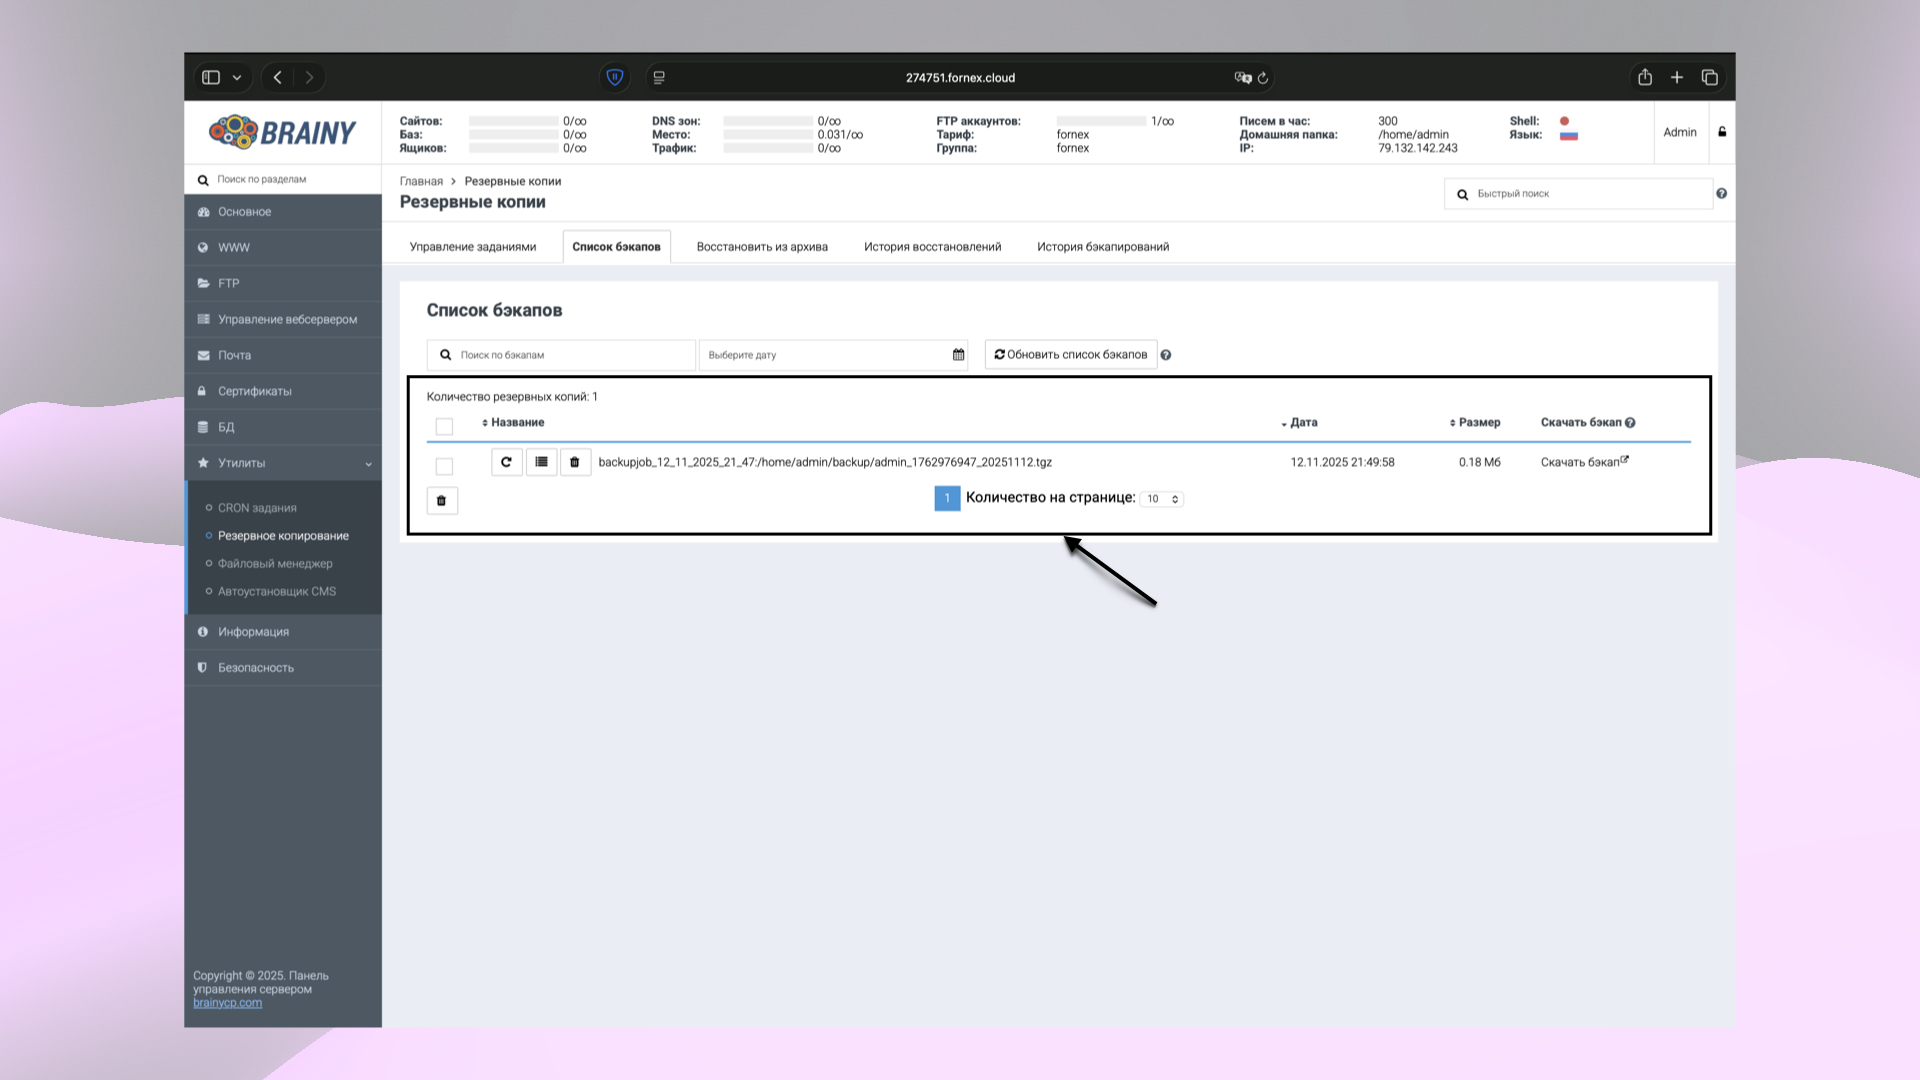Click the Russian flag language icon
The image size is (1920, 1080).
coord(1569,135)
